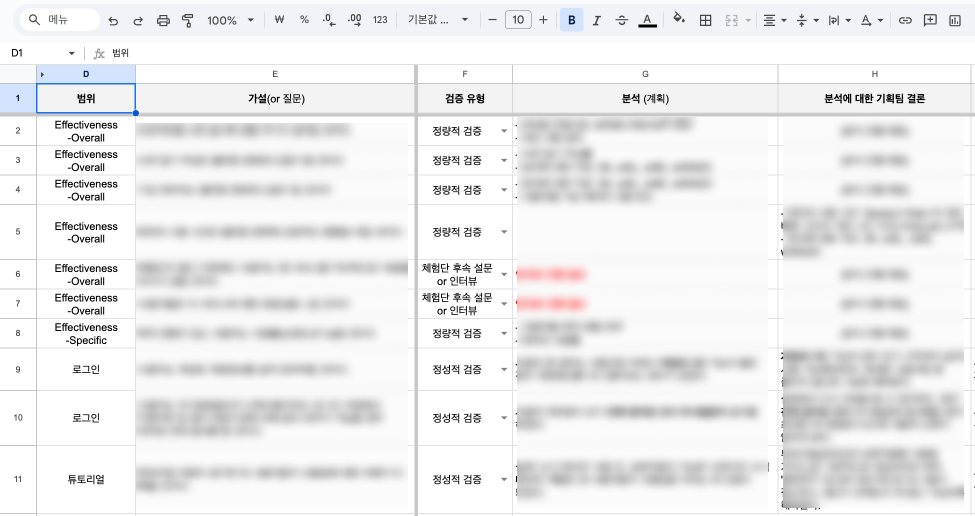Image resolution: width=975 pixels, height=516 pixels.
Task: Open the 기본값 font dropdown
Action: [x=438, y=20]
